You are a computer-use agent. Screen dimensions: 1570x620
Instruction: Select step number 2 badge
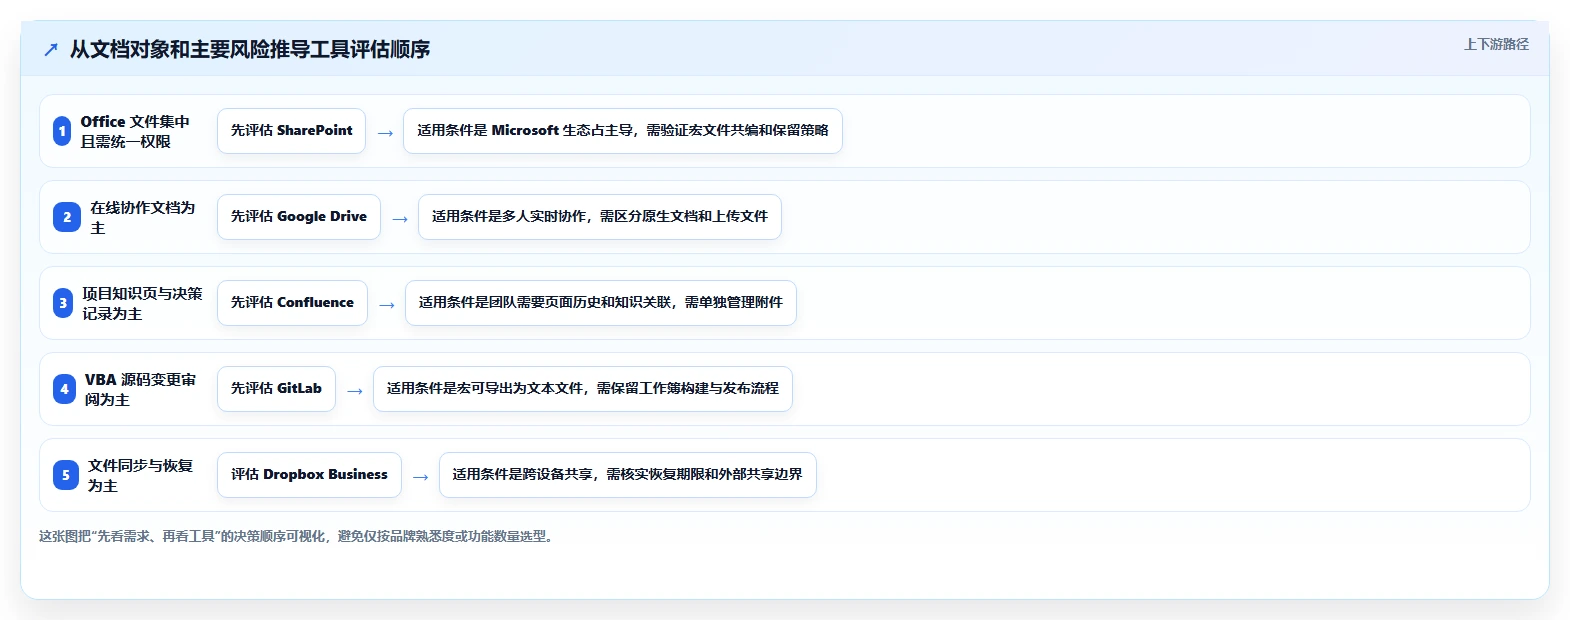click(x=67, y=217)
